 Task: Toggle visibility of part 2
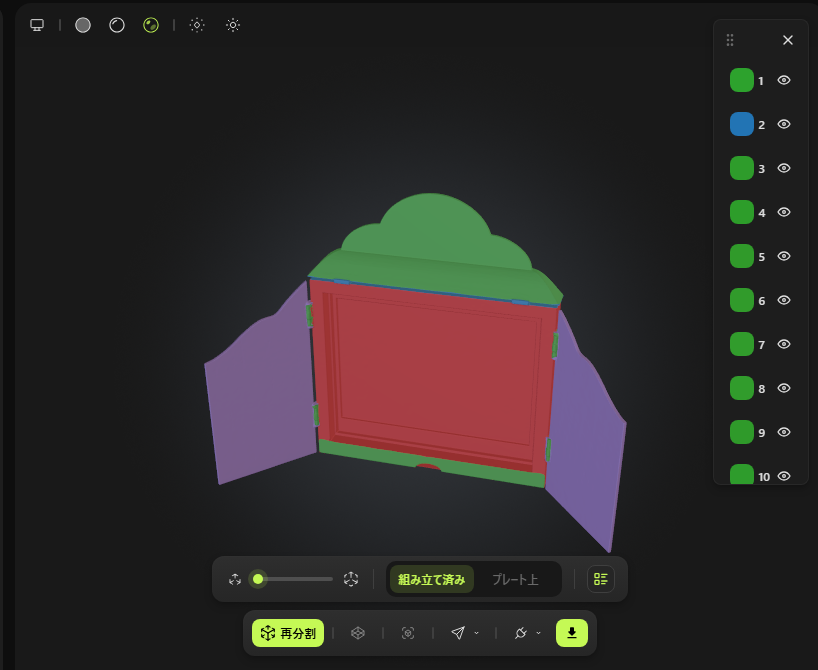point(784,124)
